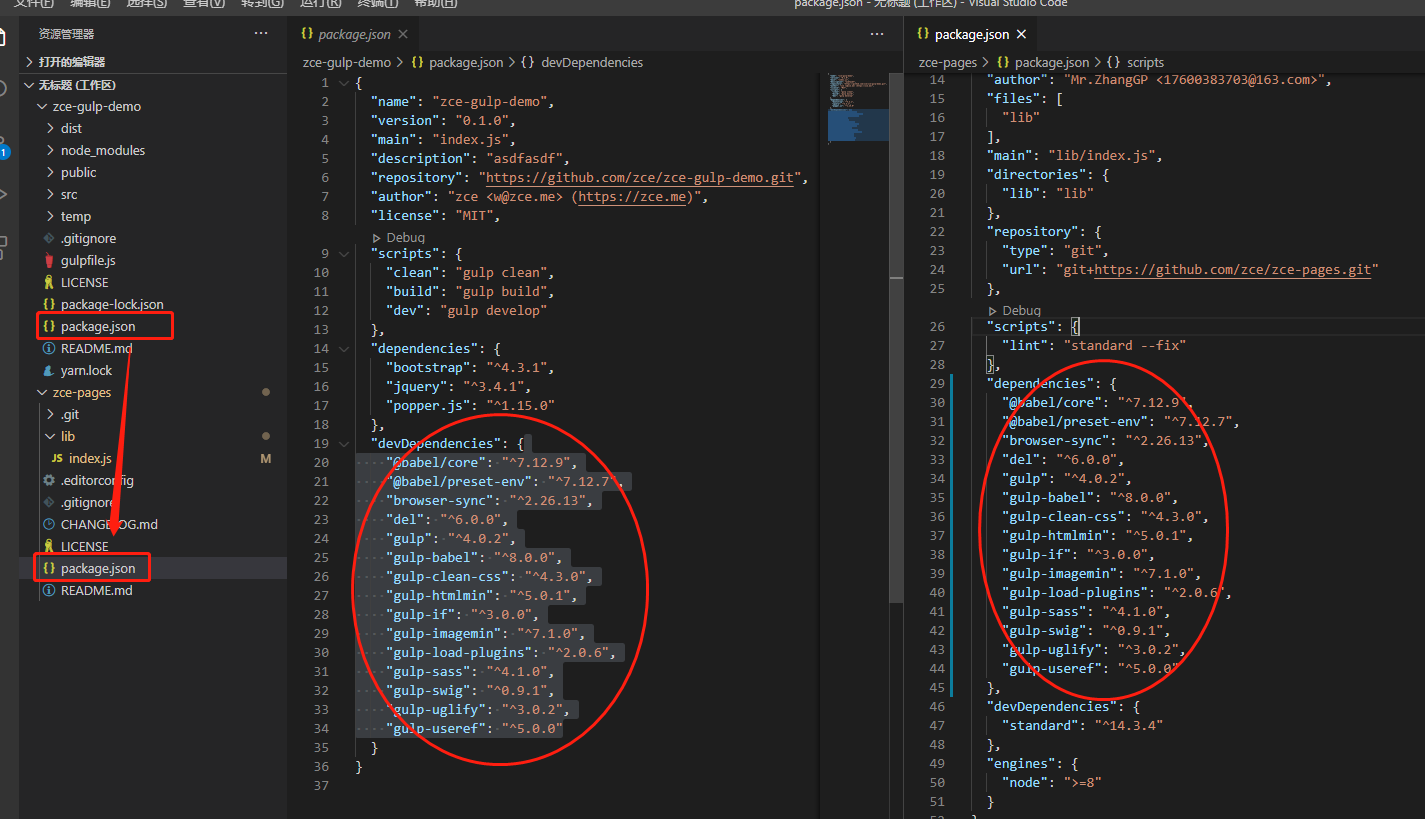Expand the src folder

point(51,194)
